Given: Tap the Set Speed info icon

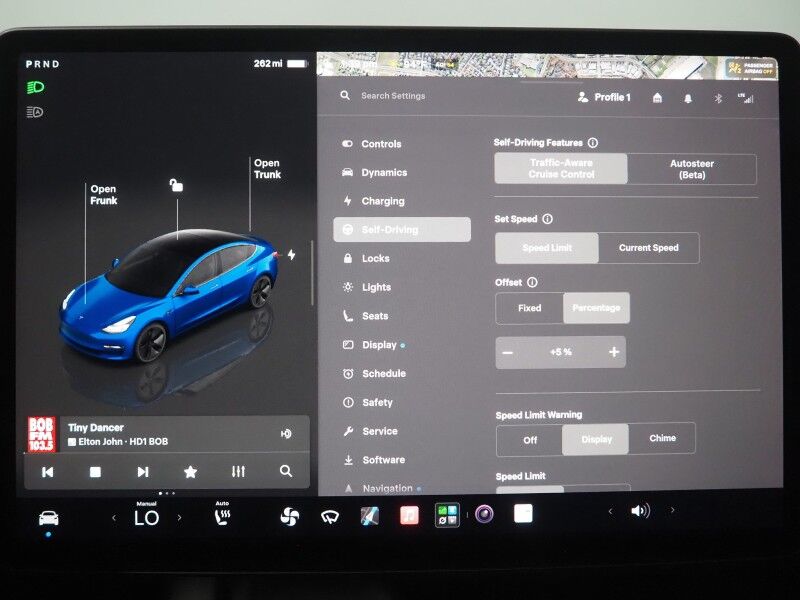Looking at the screenshot, I should [547, 219].
